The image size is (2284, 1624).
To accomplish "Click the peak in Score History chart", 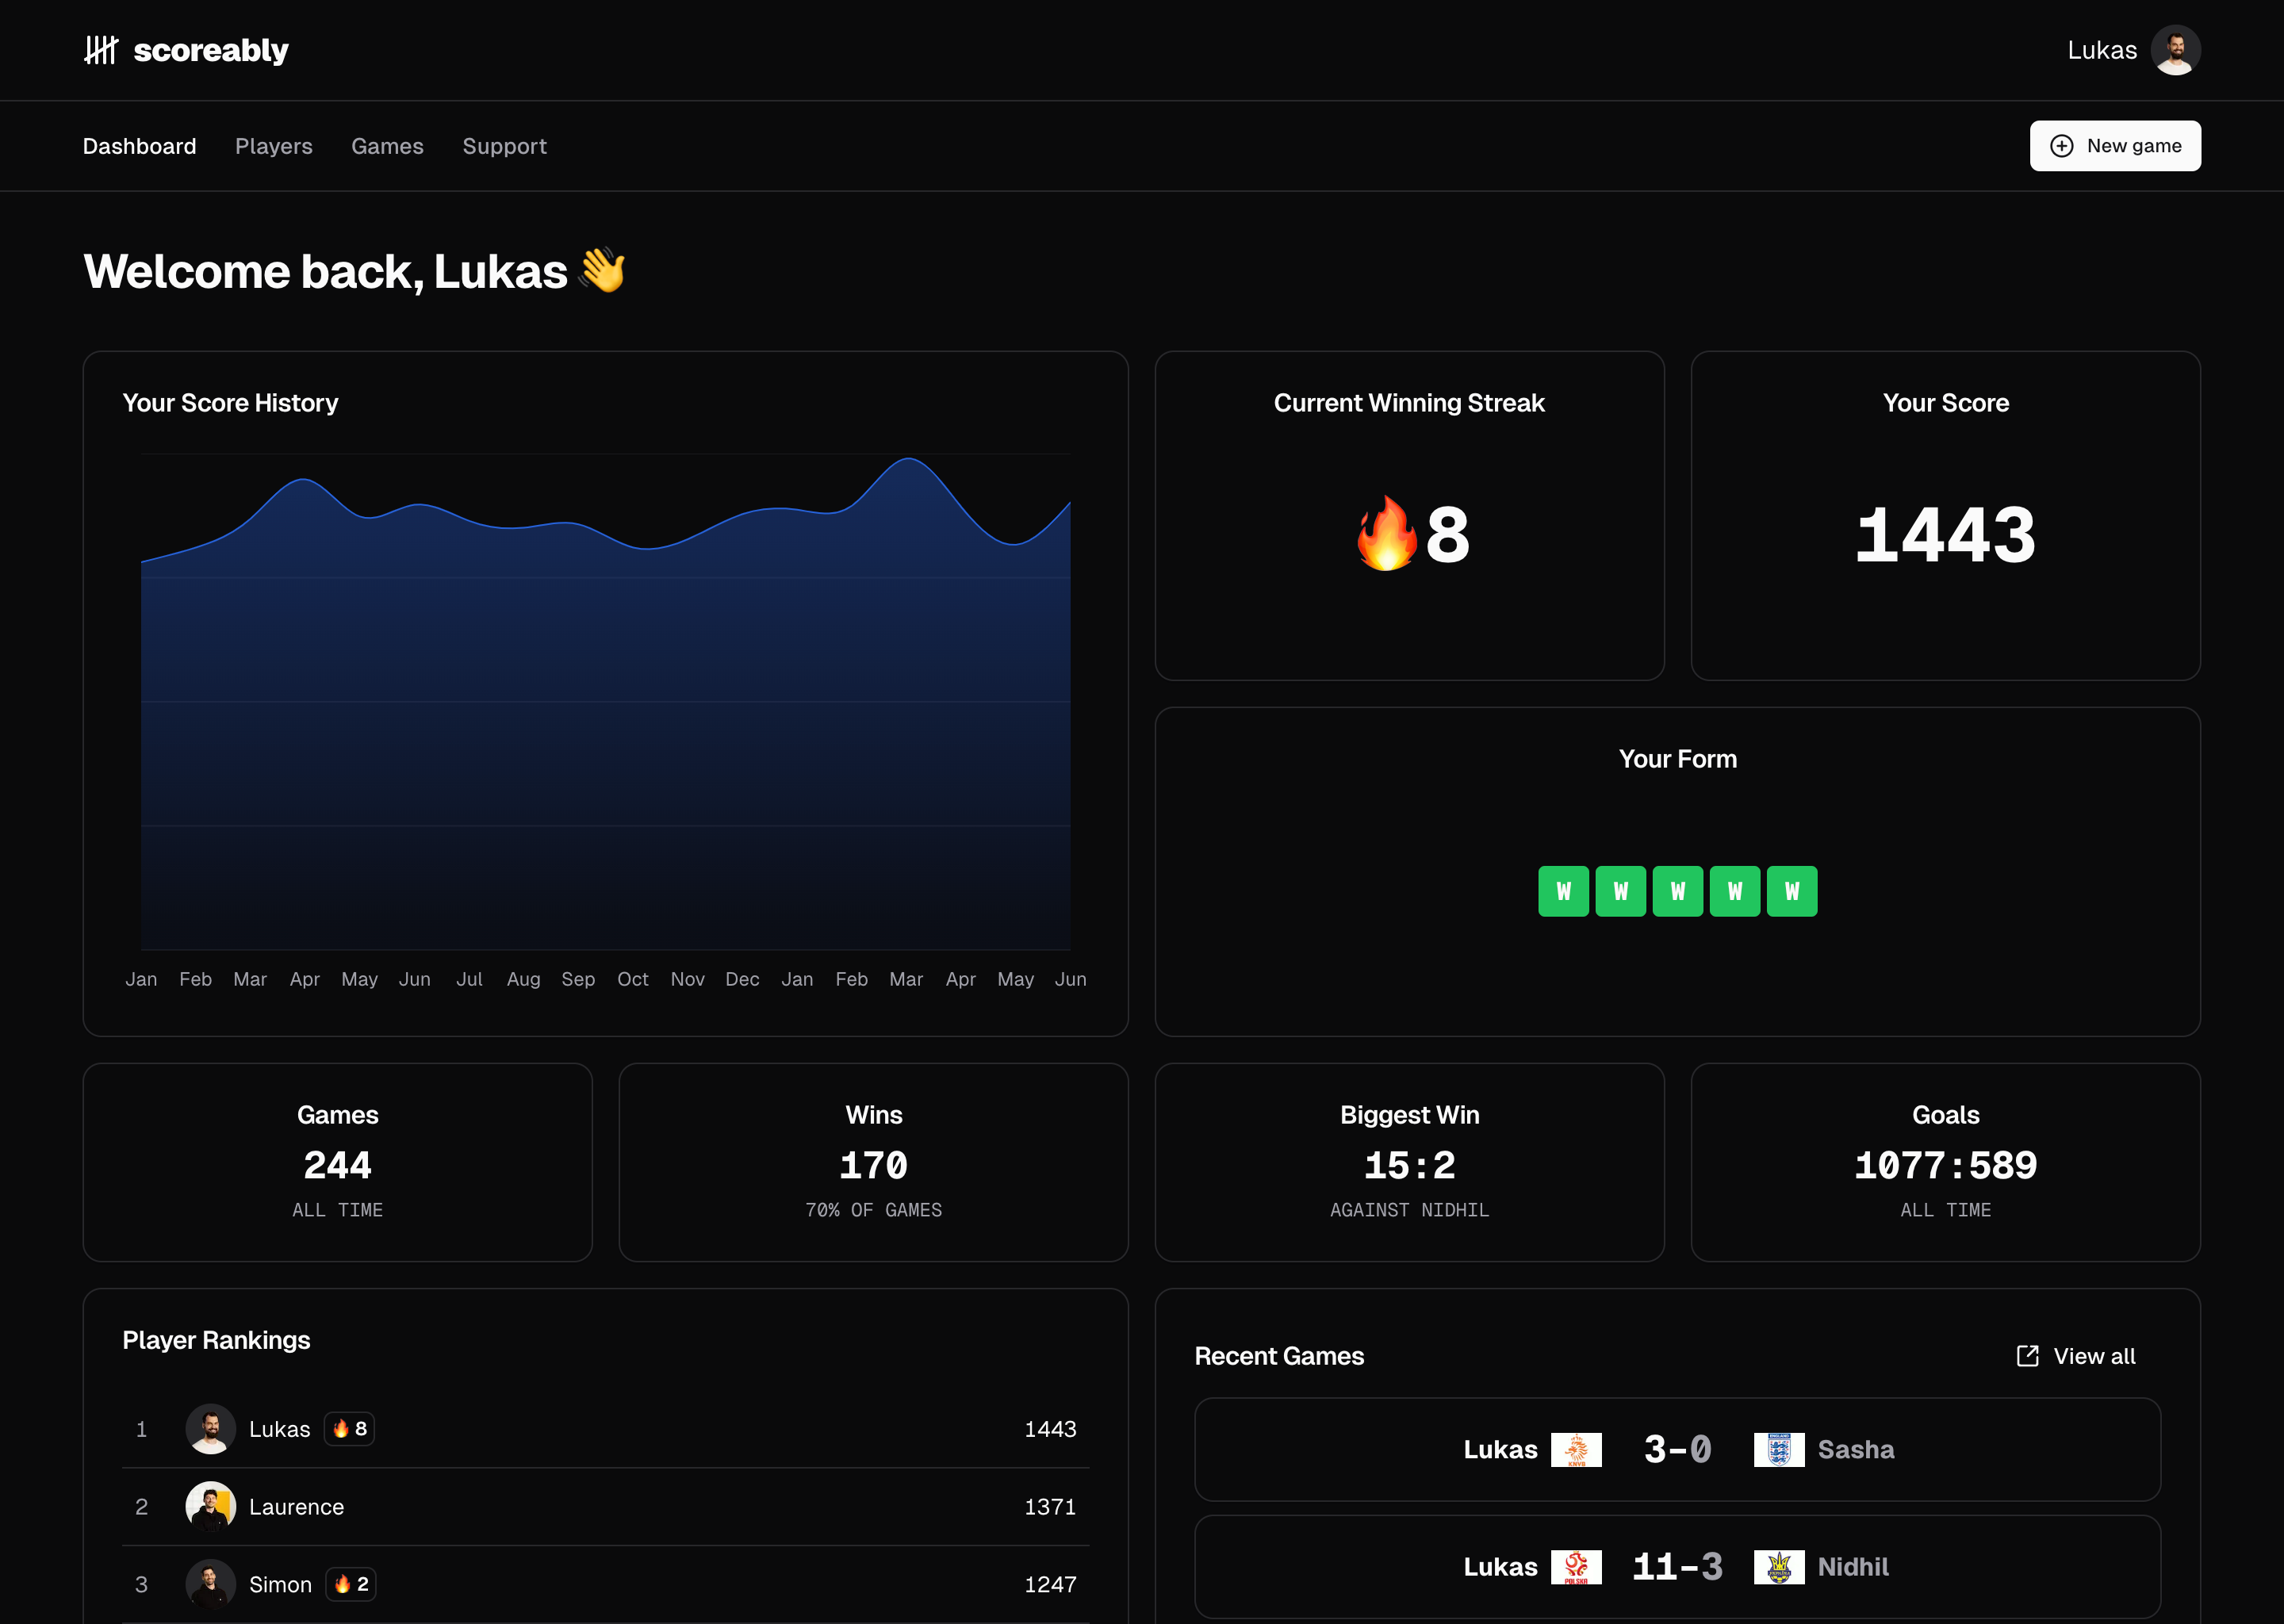I will point(908,459).
